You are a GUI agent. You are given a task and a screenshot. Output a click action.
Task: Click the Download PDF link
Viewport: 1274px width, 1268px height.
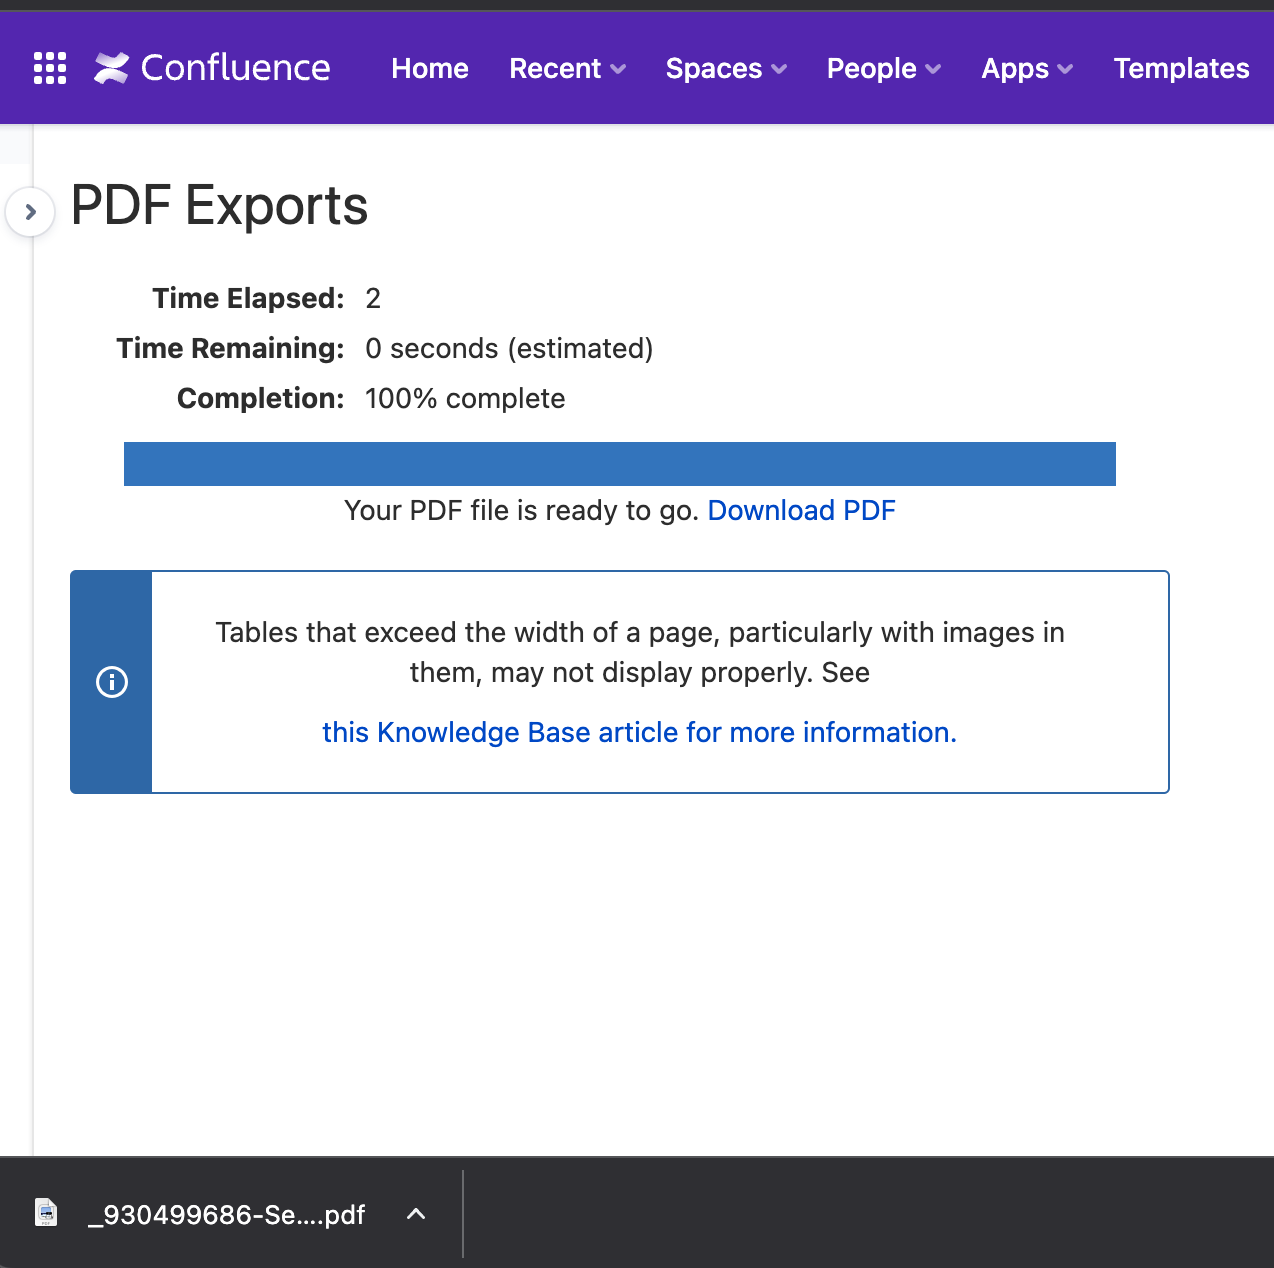point(801,510)
